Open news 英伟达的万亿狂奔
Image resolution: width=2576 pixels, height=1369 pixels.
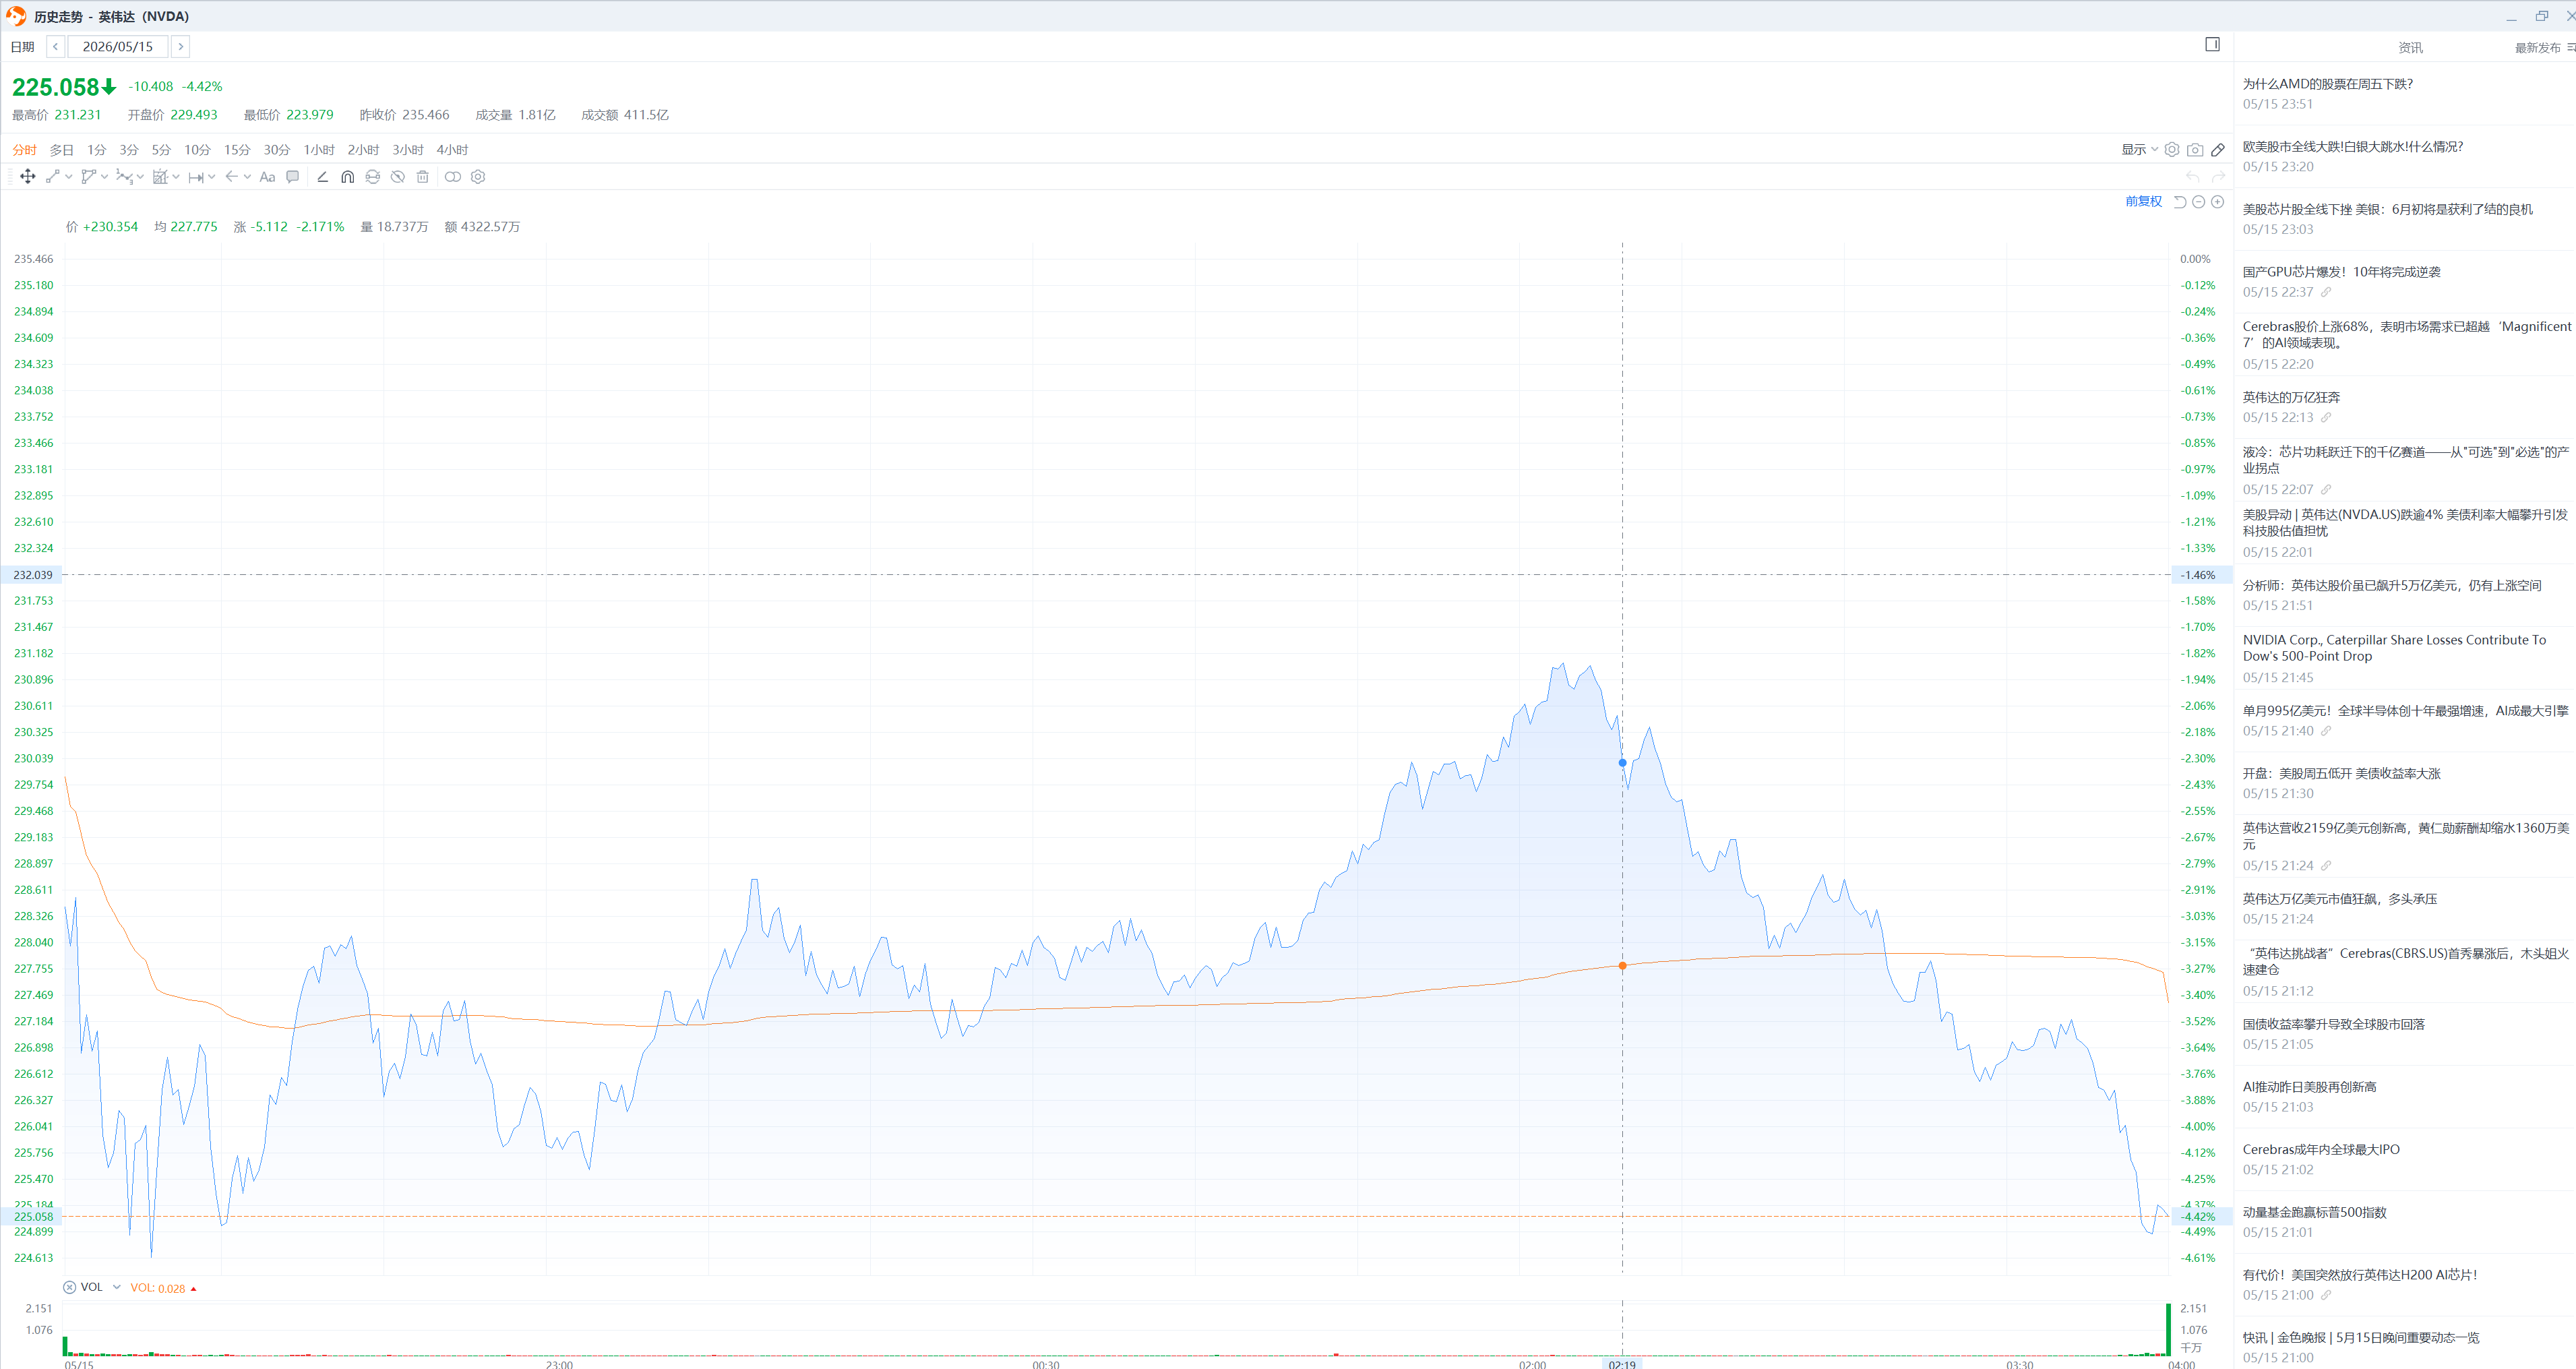[2291, 397]
